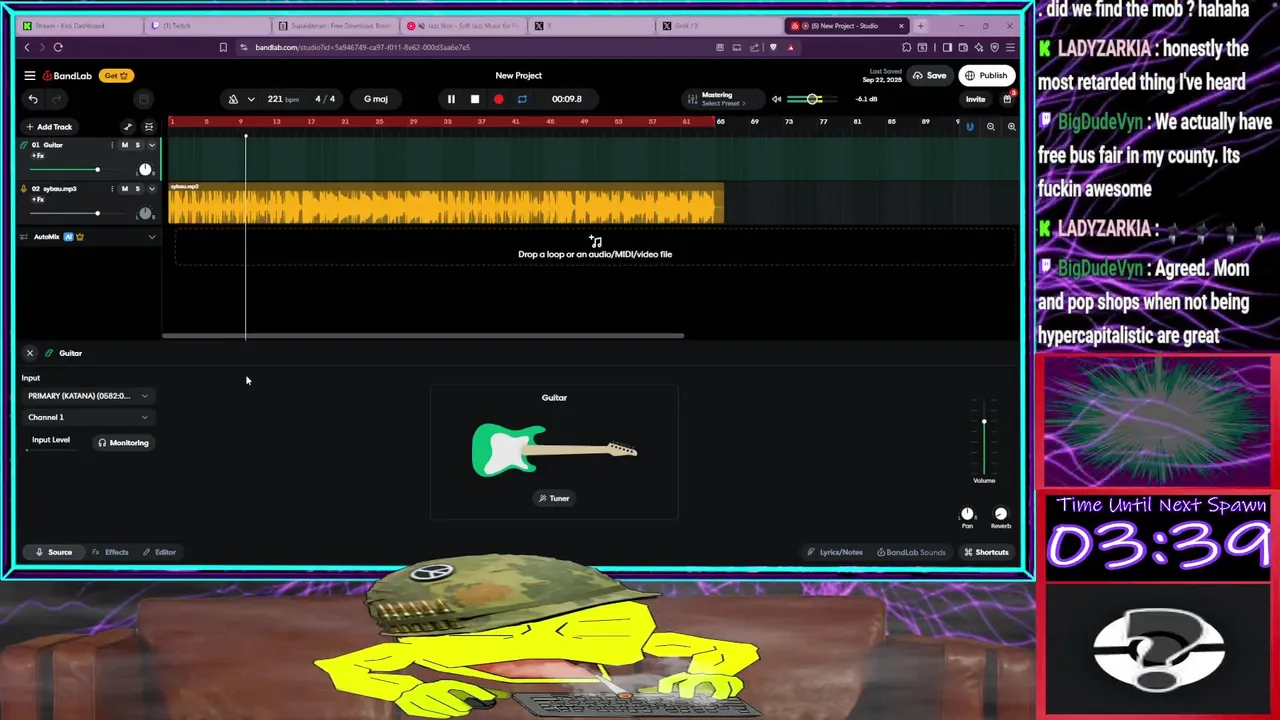Click the sybau.mp3 track microphone icon
The image size is (1280, 720).
point(24,189)
